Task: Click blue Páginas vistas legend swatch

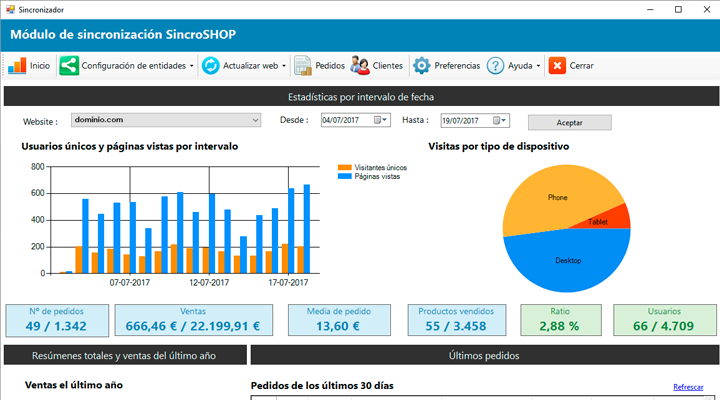Action: (x=344, y=176)
